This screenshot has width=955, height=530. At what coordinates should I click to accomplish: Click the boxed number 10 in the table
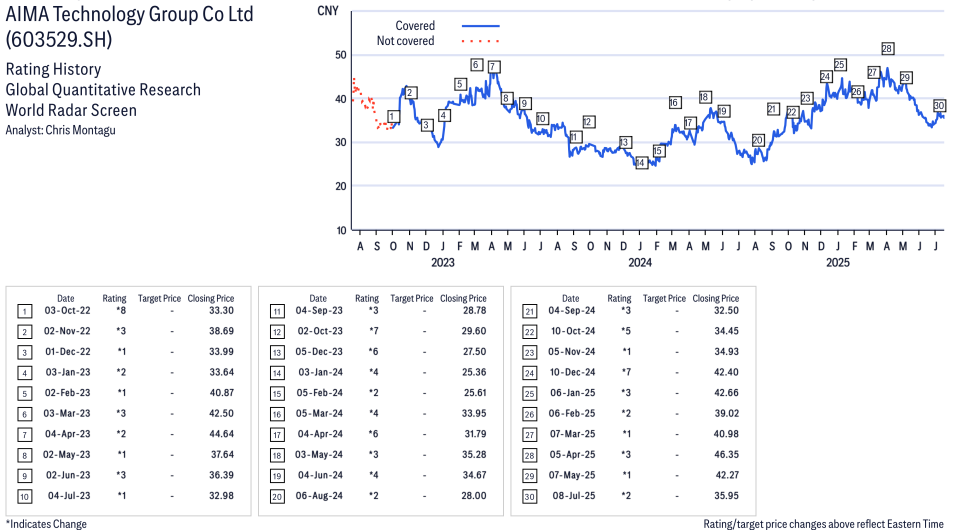coord(24,497)
